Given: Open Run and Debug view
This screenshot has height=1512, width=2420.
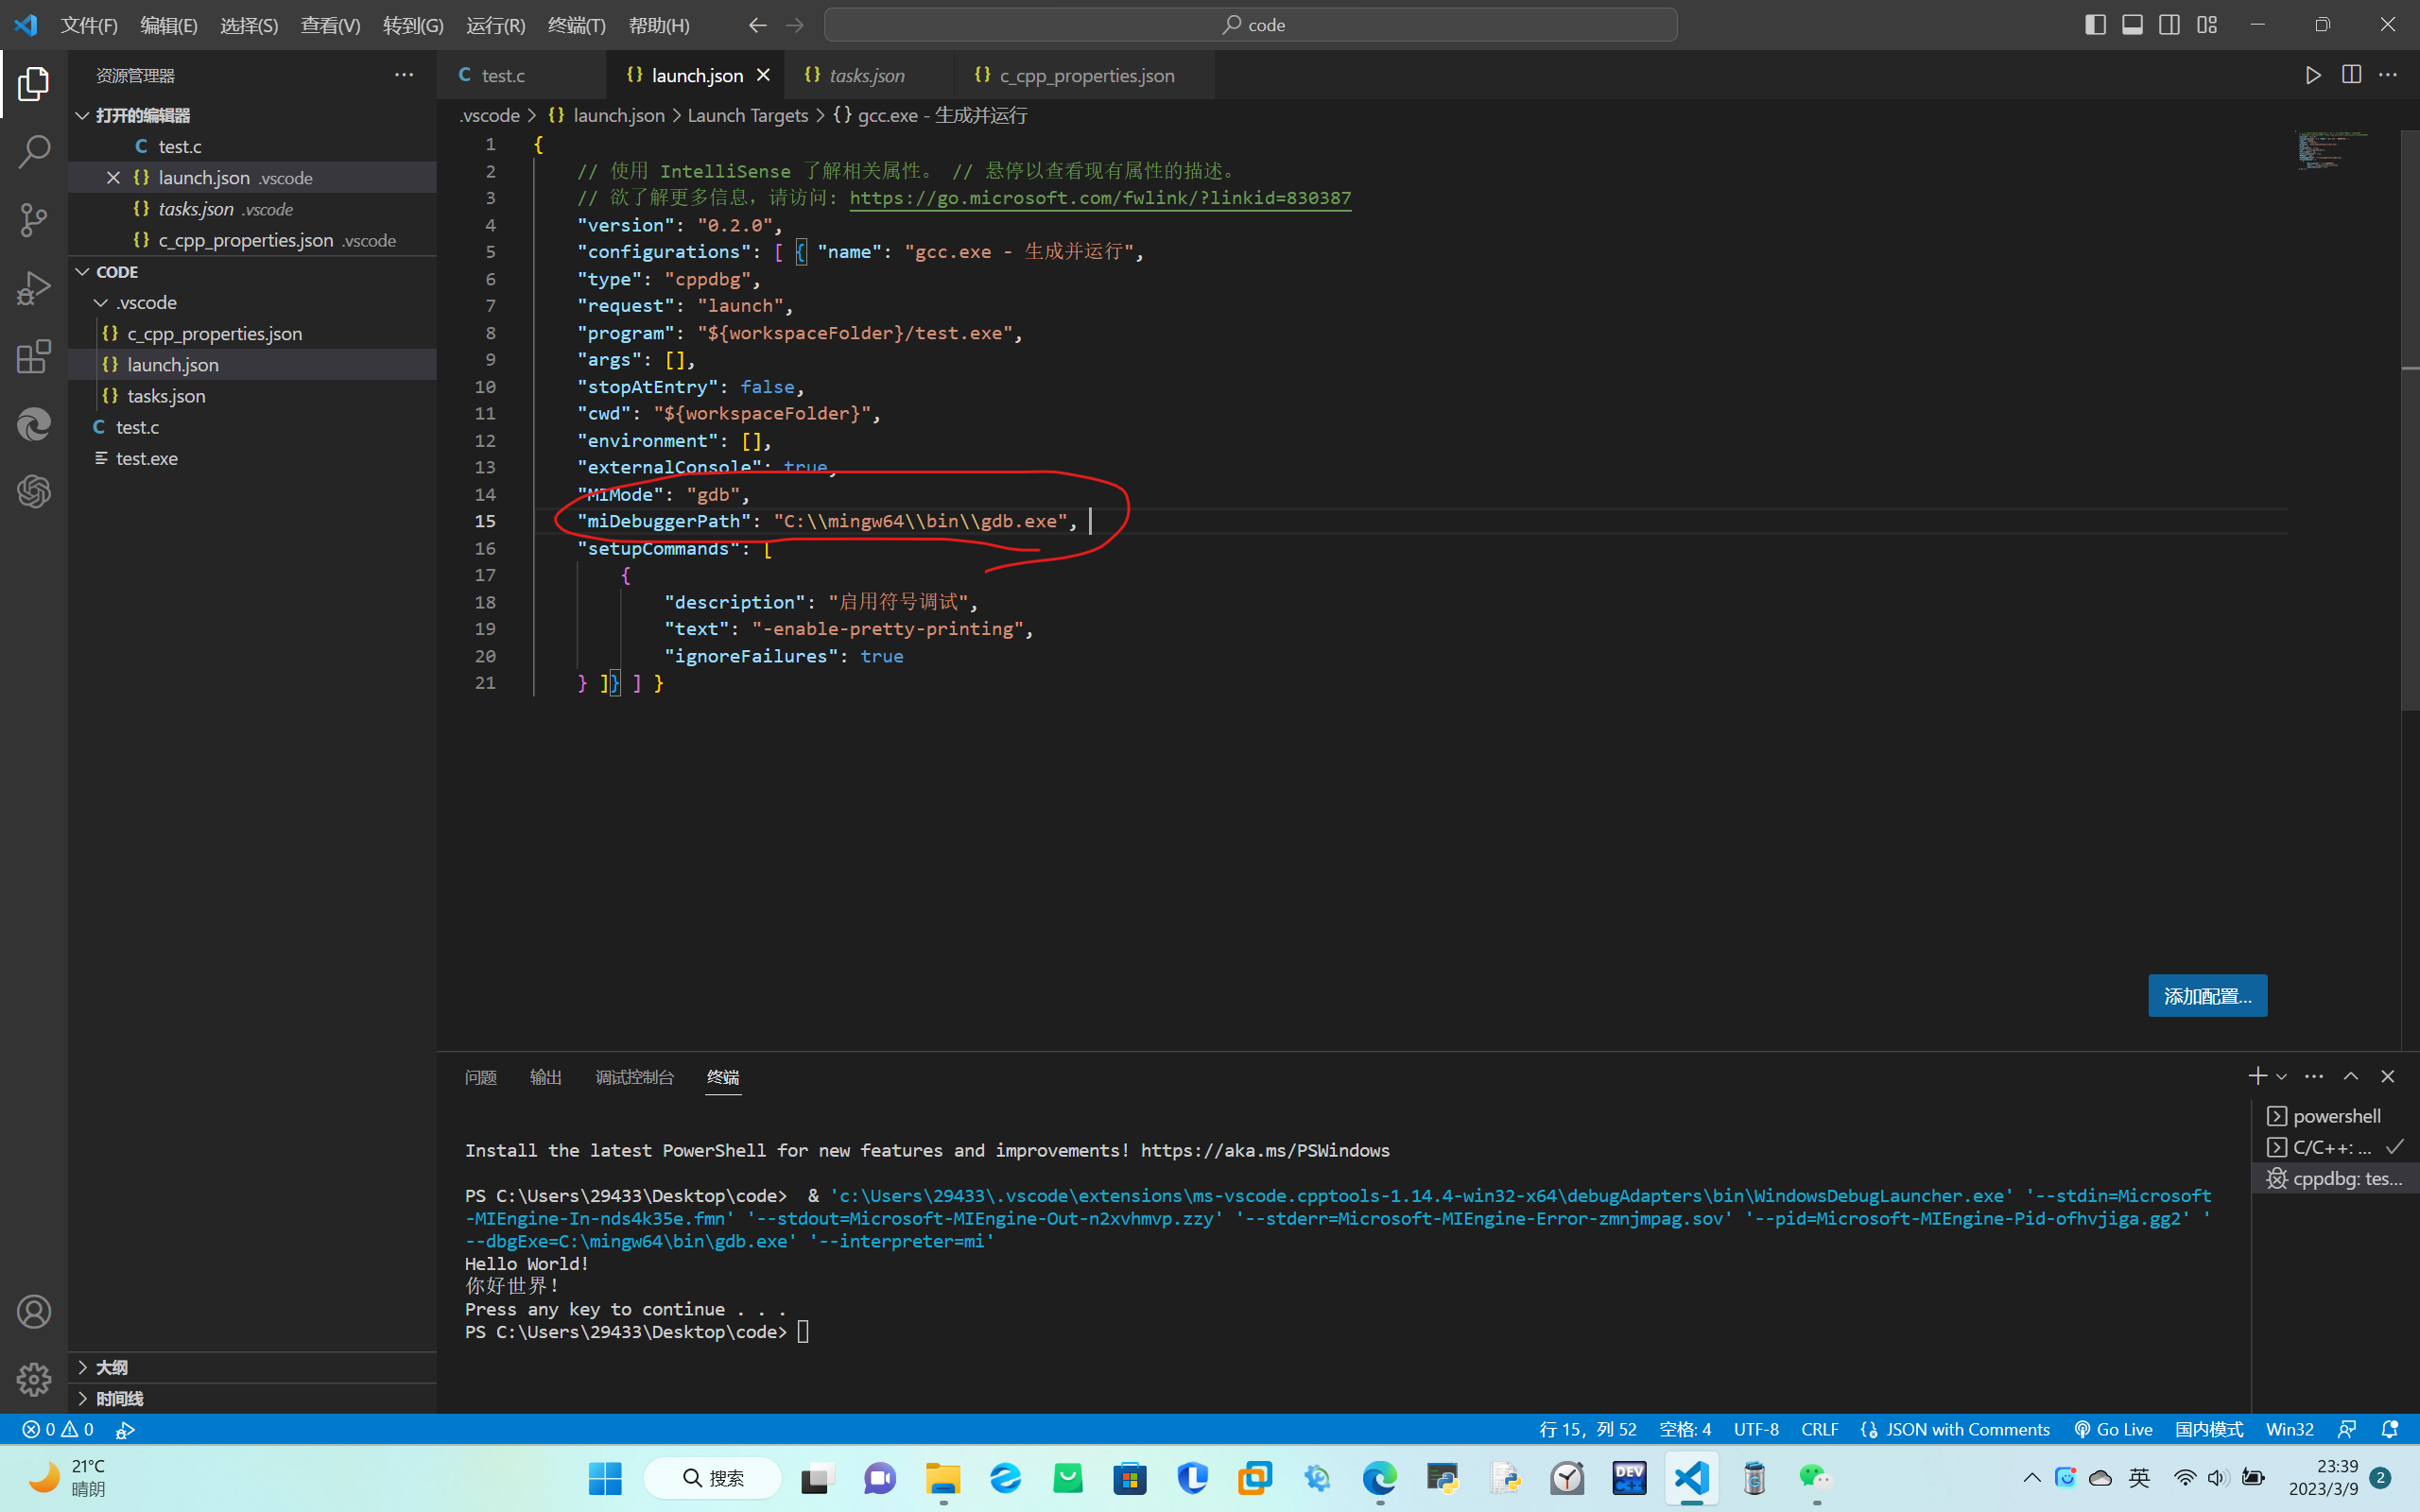Looking at the screenshot, I should (33, 288).
